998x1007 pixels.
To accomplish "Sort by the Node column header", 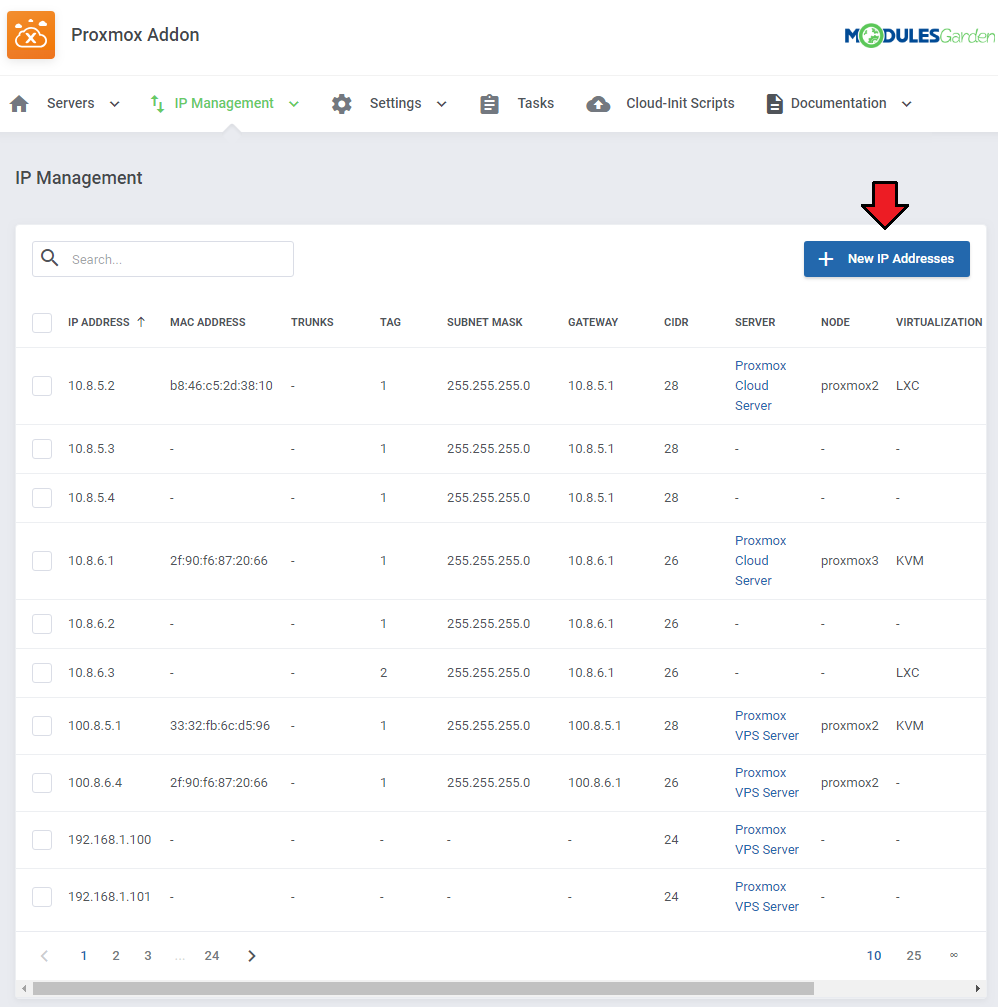I will 835,322.
